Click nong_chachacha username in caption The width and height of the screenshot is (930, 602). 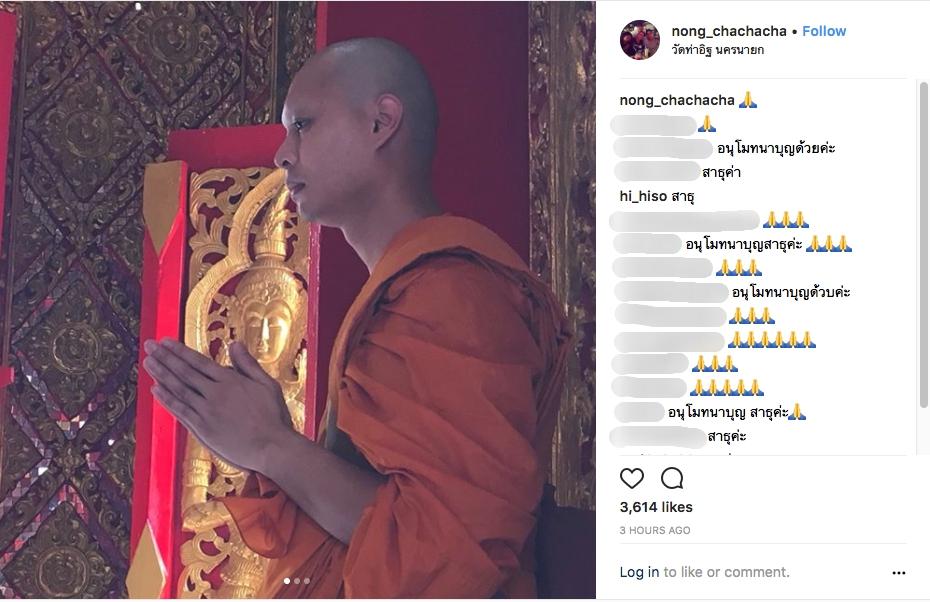(x=677, y=101)
